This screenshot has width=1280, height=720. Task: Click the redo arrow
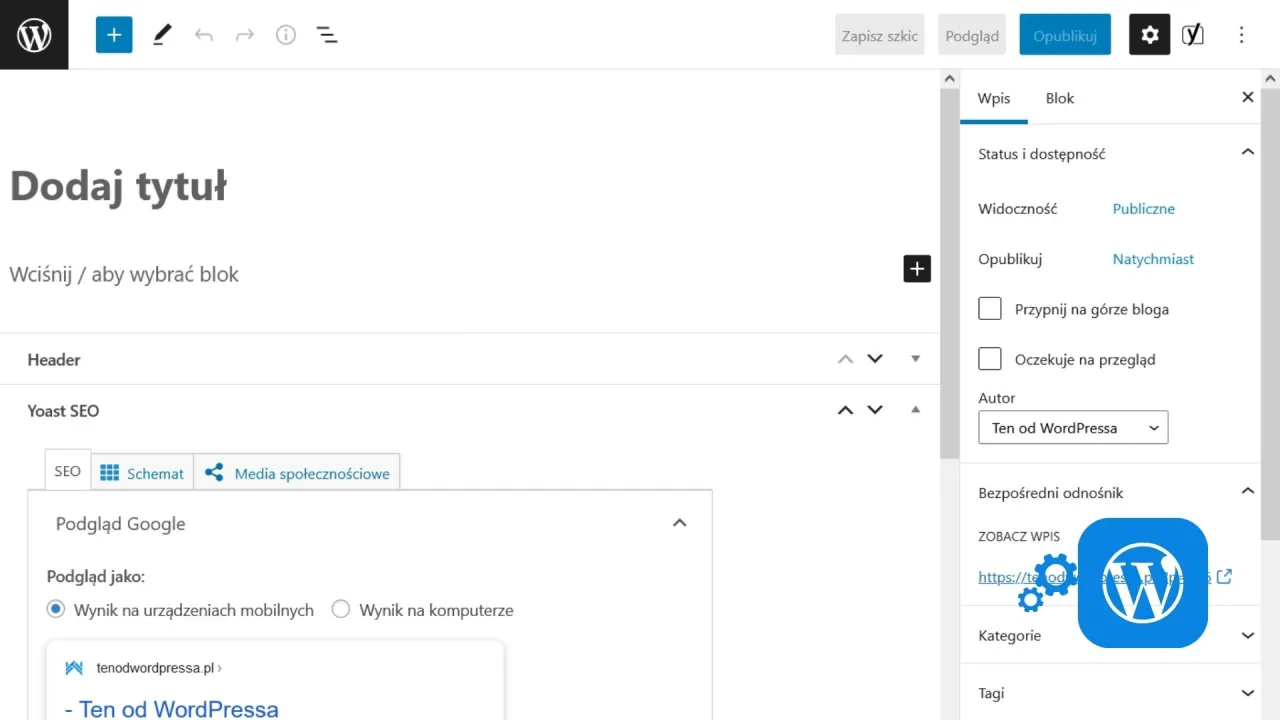pos(244,34)
